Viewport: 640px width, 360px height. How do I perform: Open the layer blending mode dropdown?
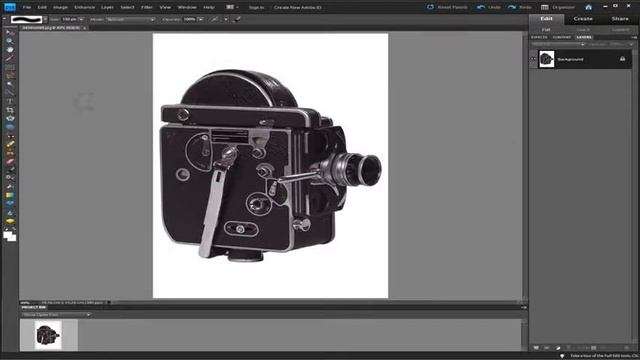558,44
